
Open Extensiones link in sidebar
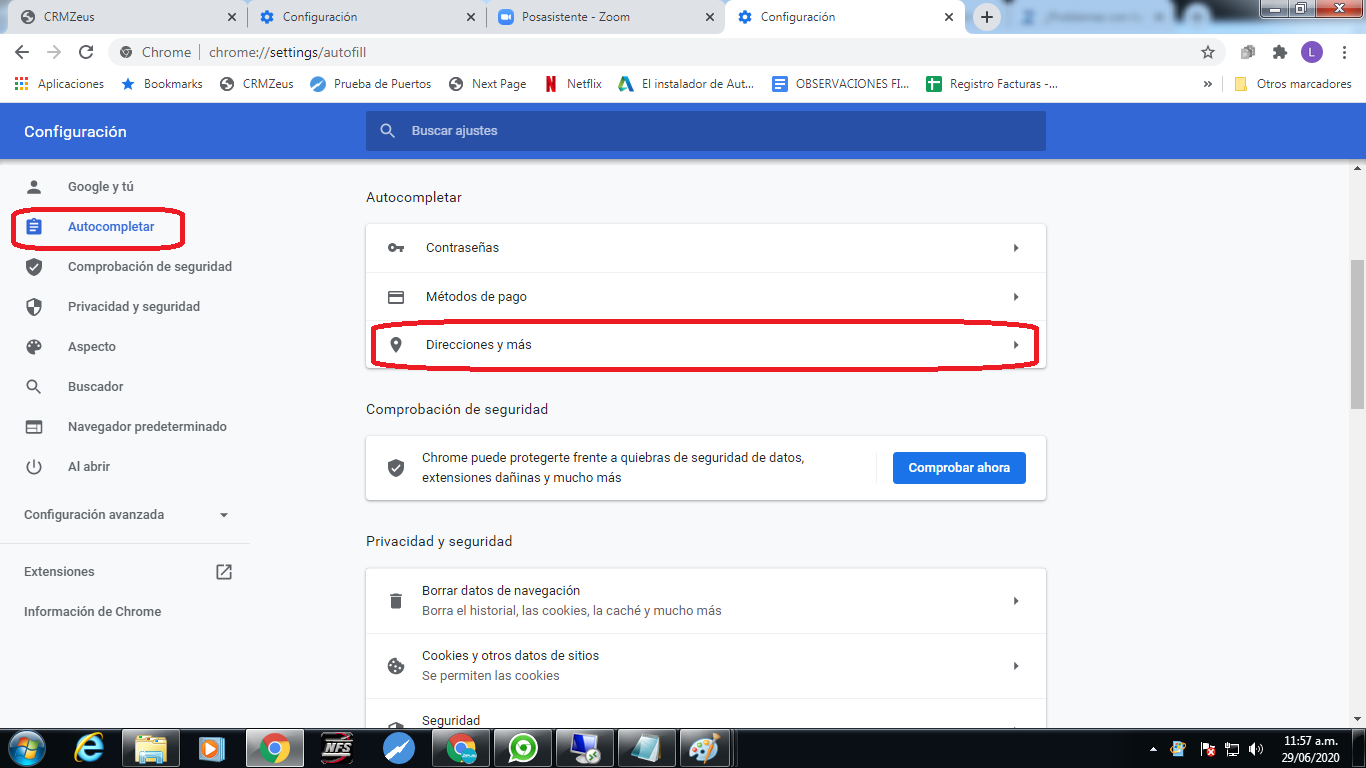(x=60, y=572)
